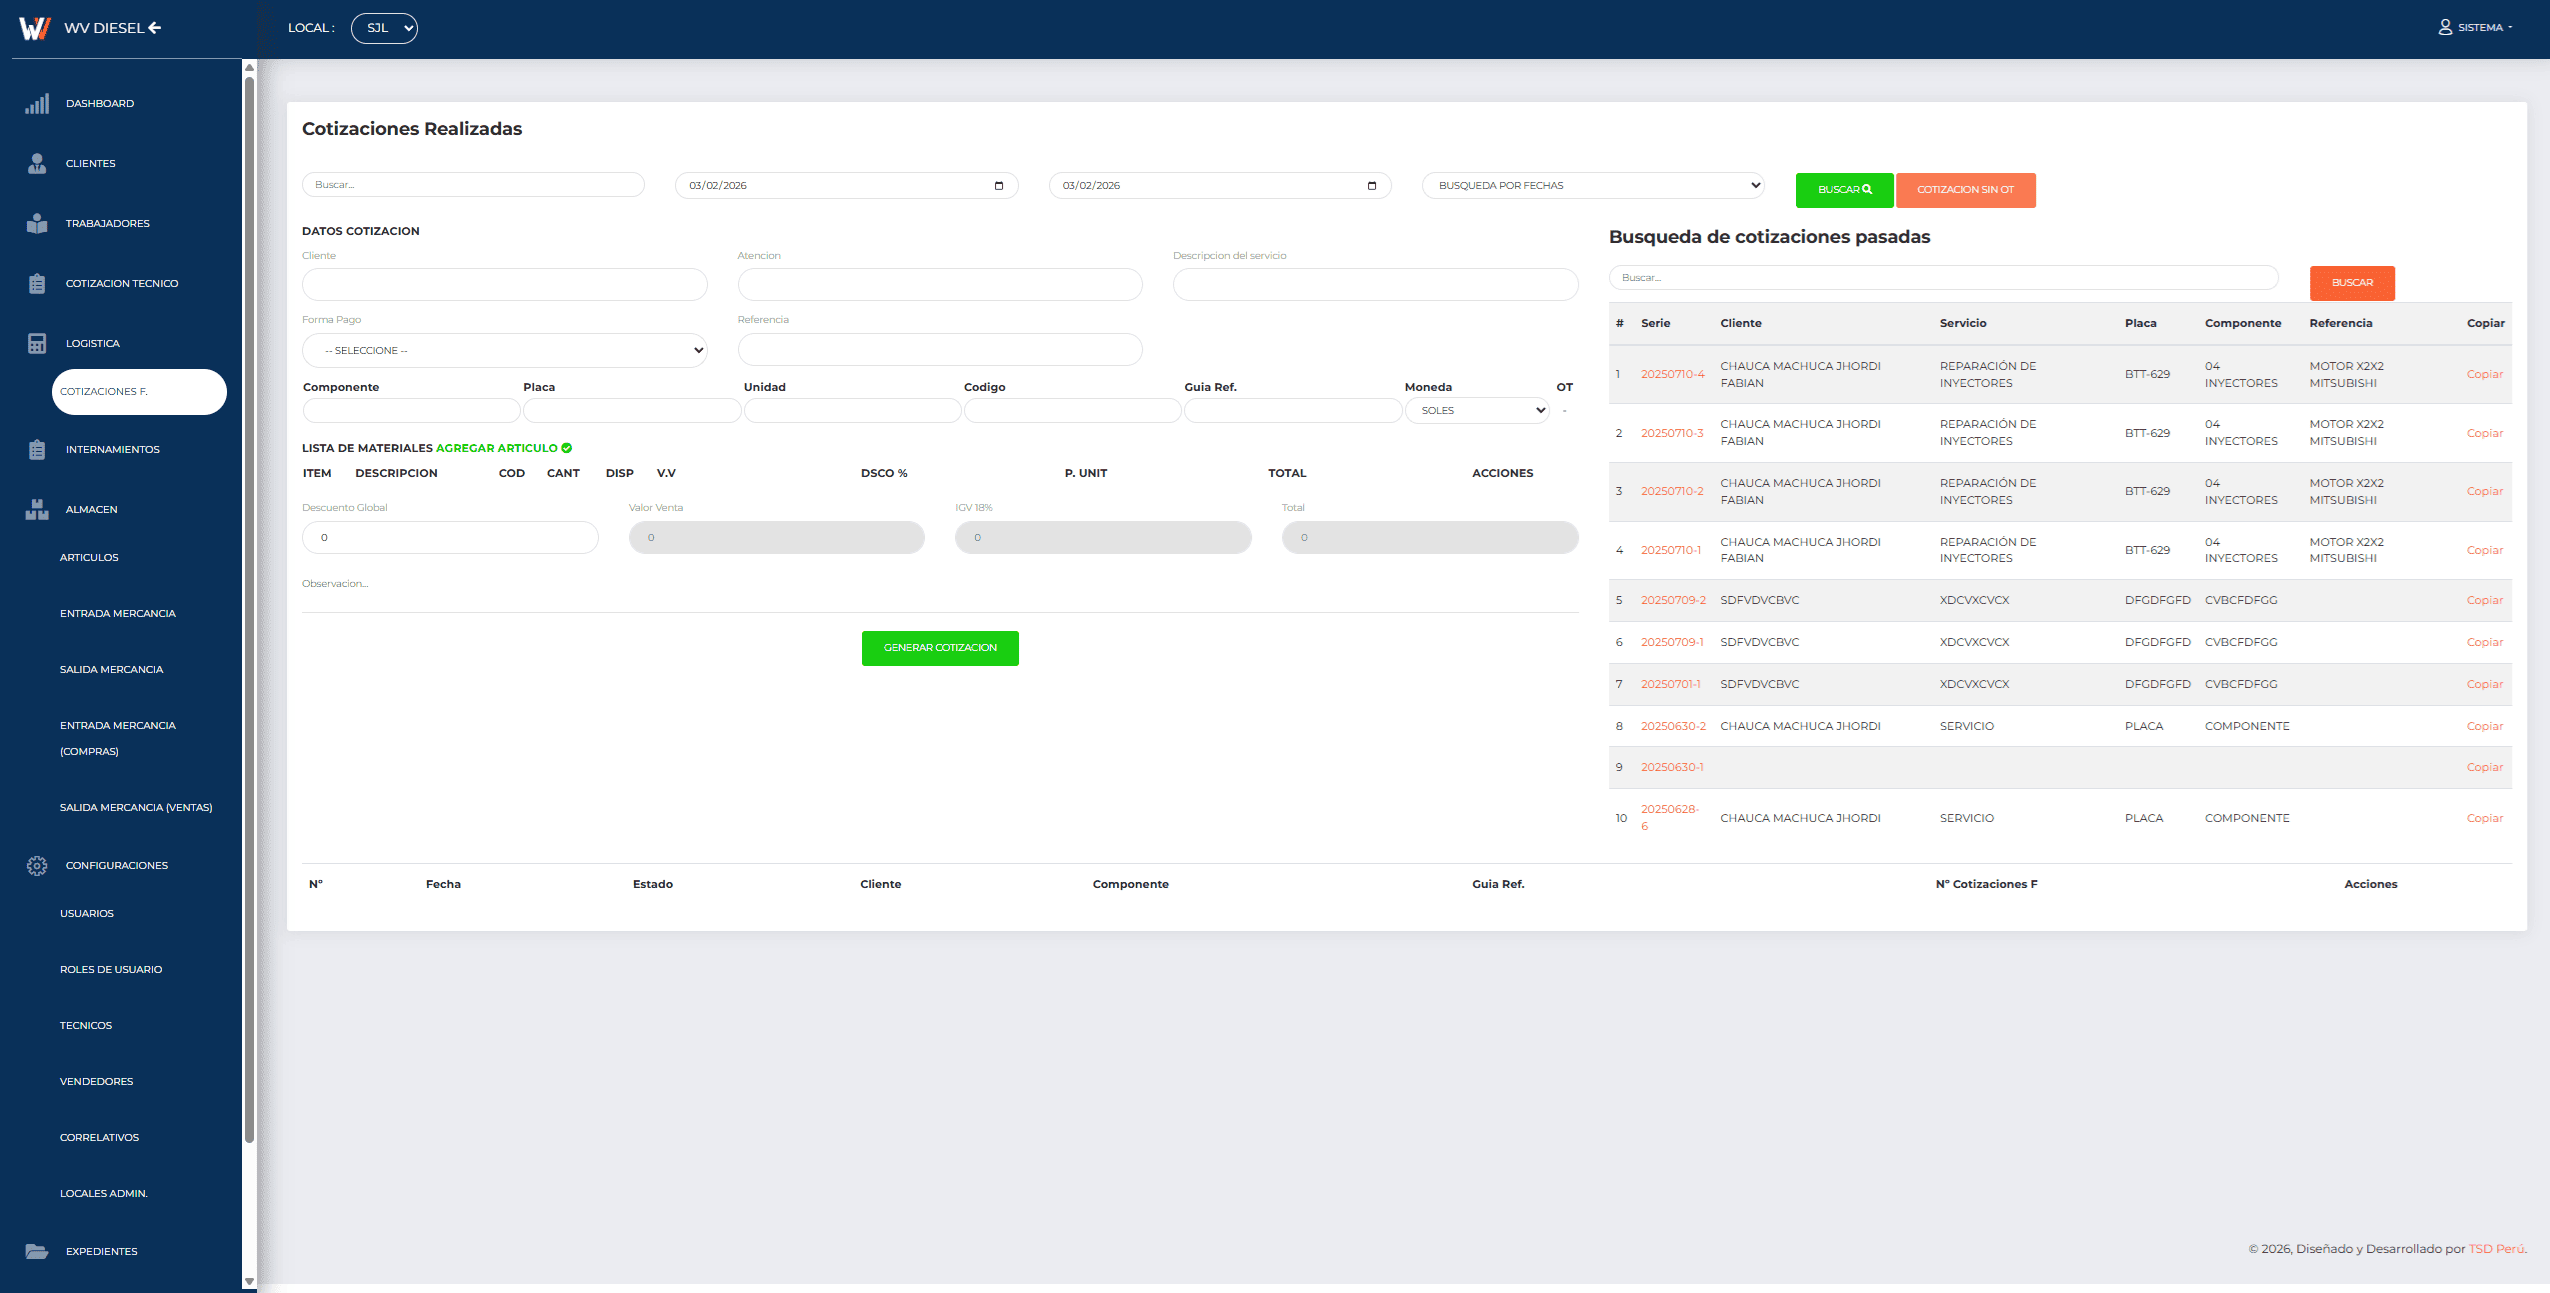2550x1293 pixels.
Task: Collapse sidebar with WV Diesel arrow
Action: 155,28
